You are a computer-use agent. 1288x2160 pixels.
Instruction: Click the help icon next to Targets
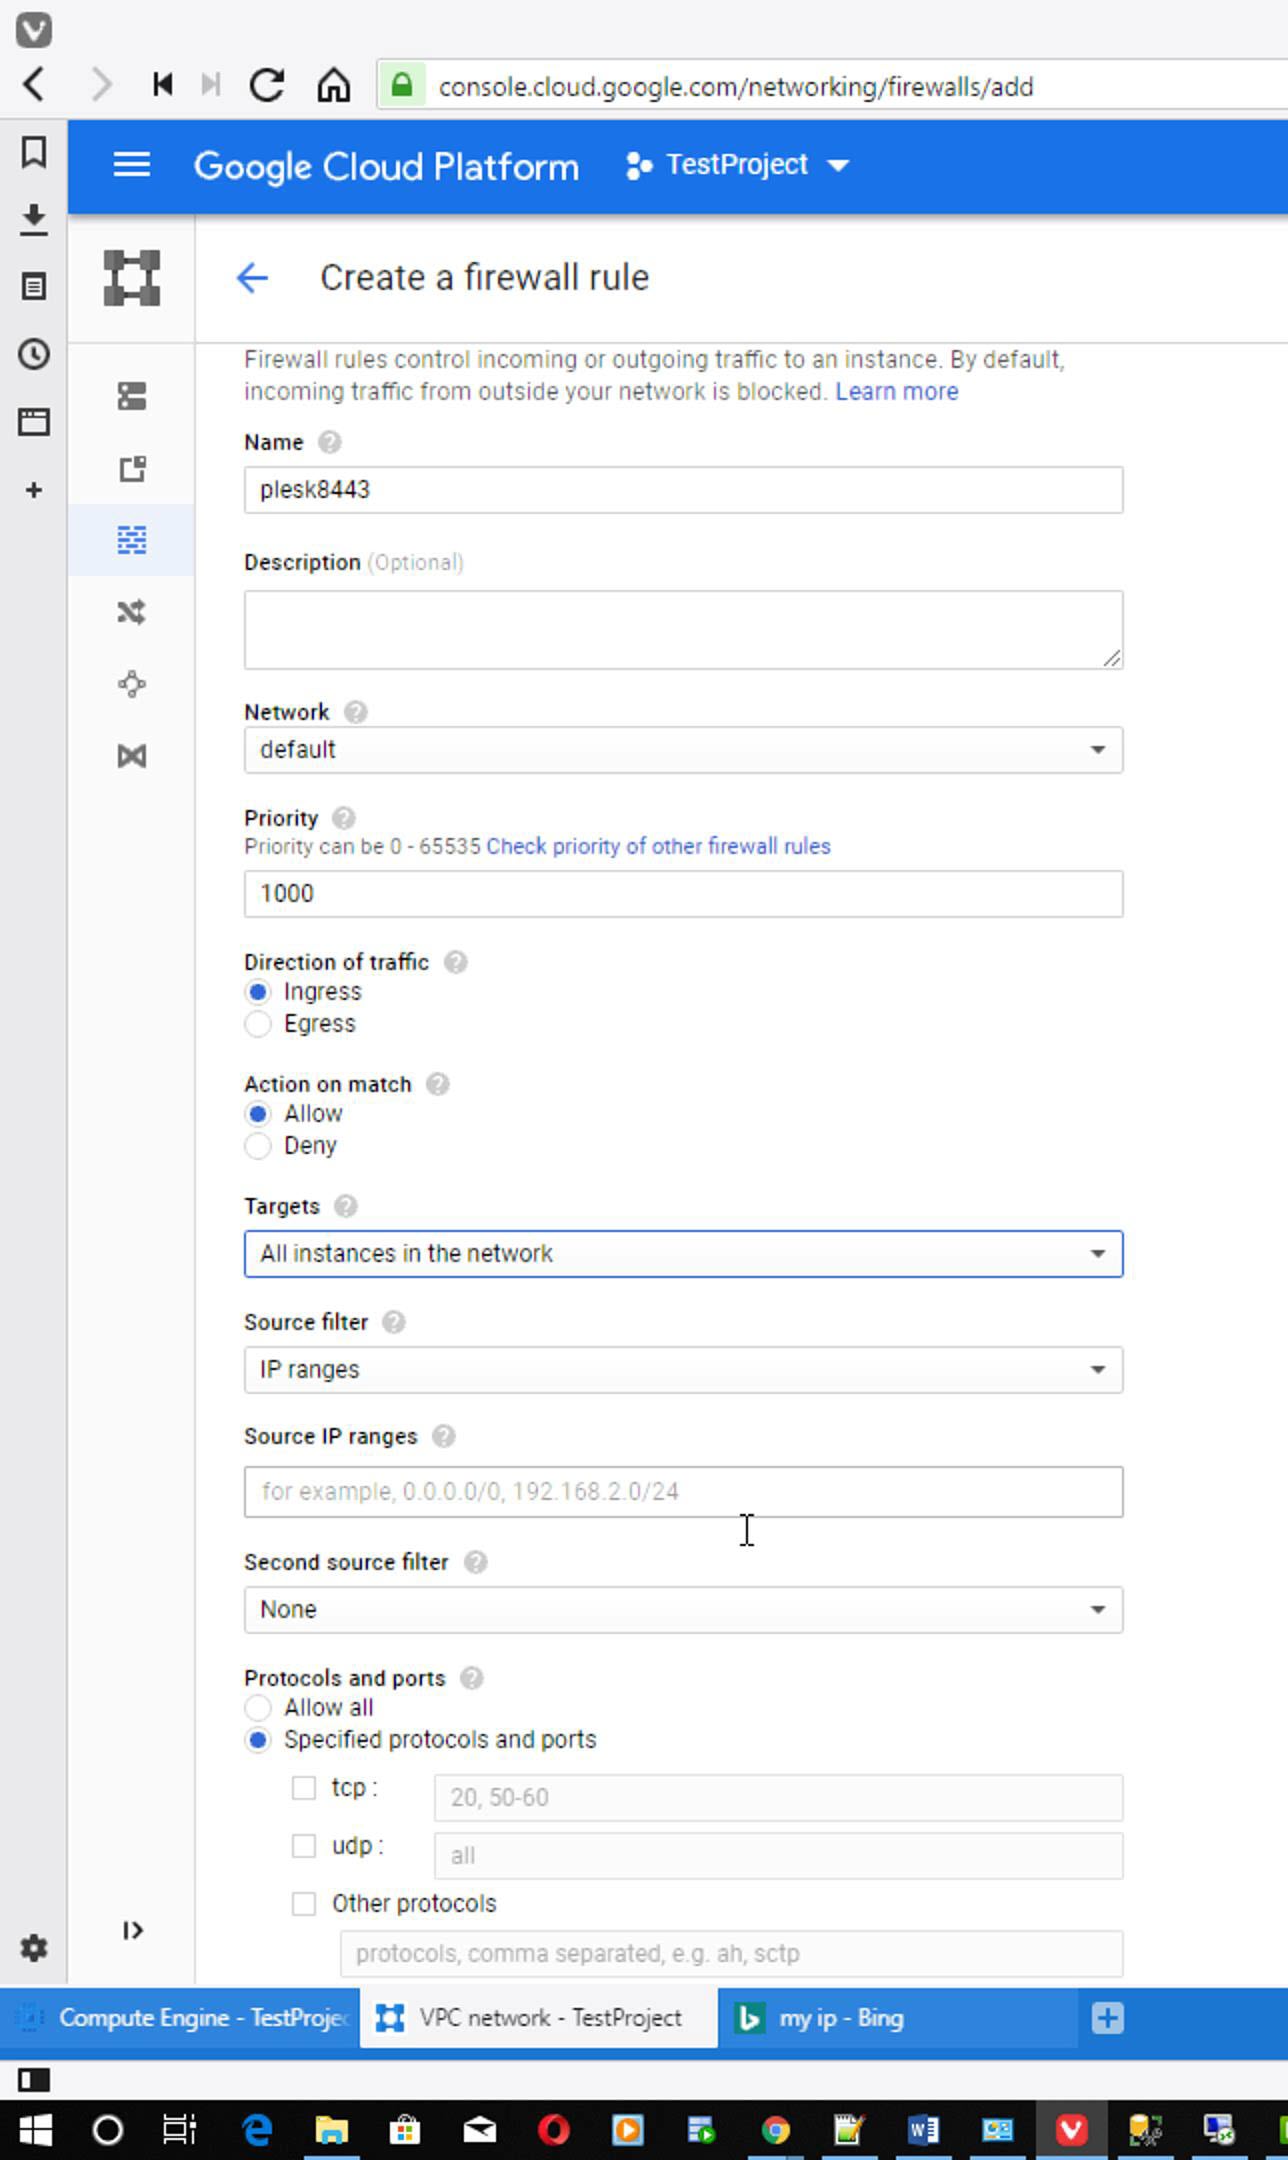click(345, 1206)
